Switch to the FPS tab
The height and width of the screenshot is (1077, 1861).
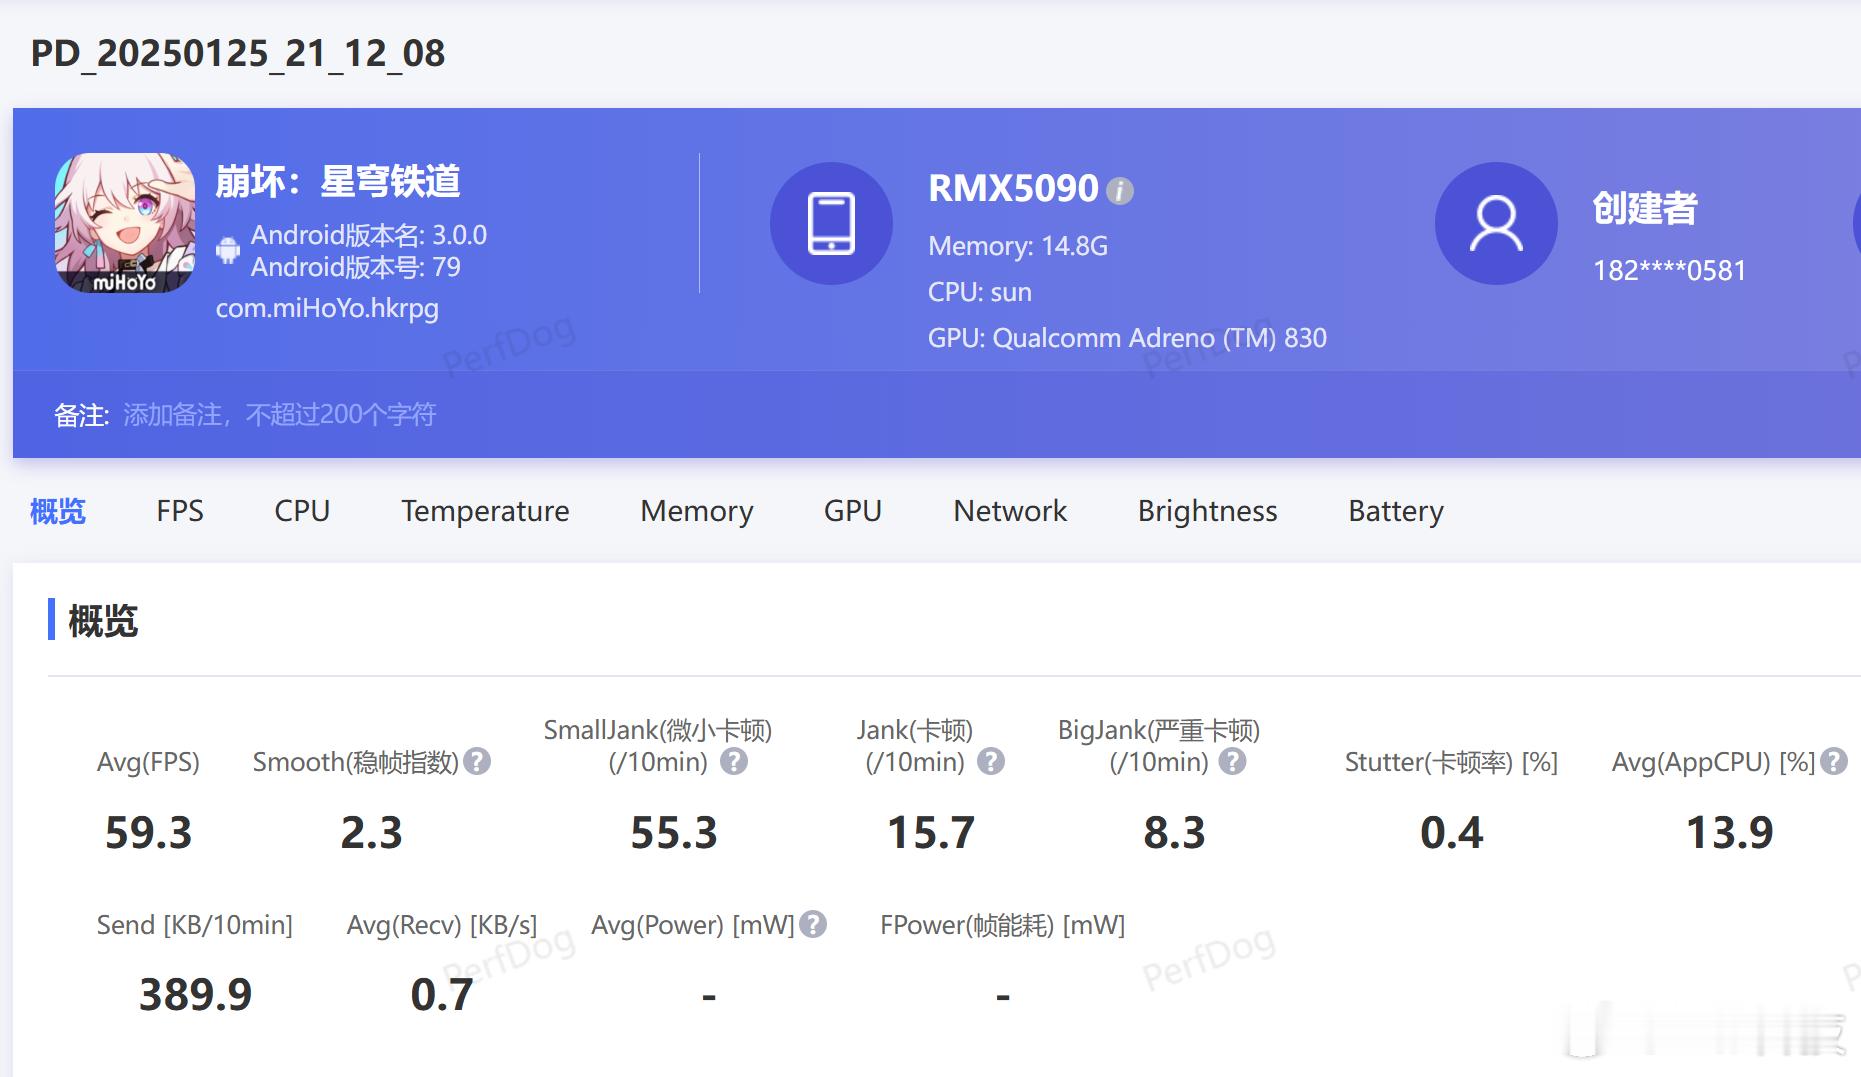[x=180, y=511]
